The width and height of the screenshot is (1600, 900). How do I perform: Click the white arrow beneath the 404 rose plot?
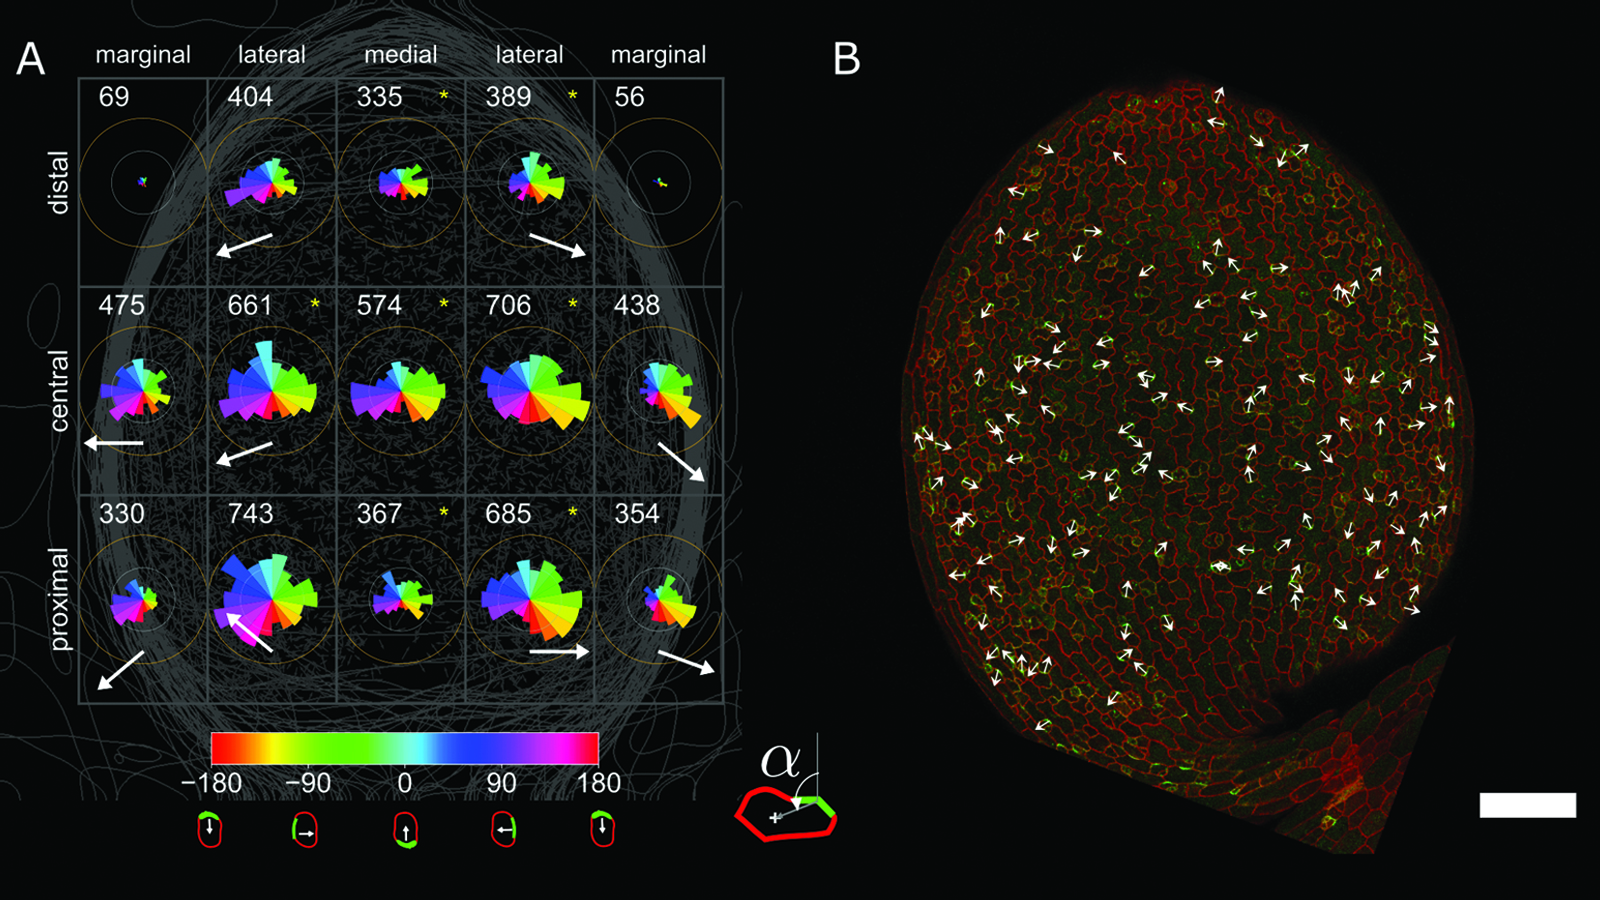[x=244, y=245]
